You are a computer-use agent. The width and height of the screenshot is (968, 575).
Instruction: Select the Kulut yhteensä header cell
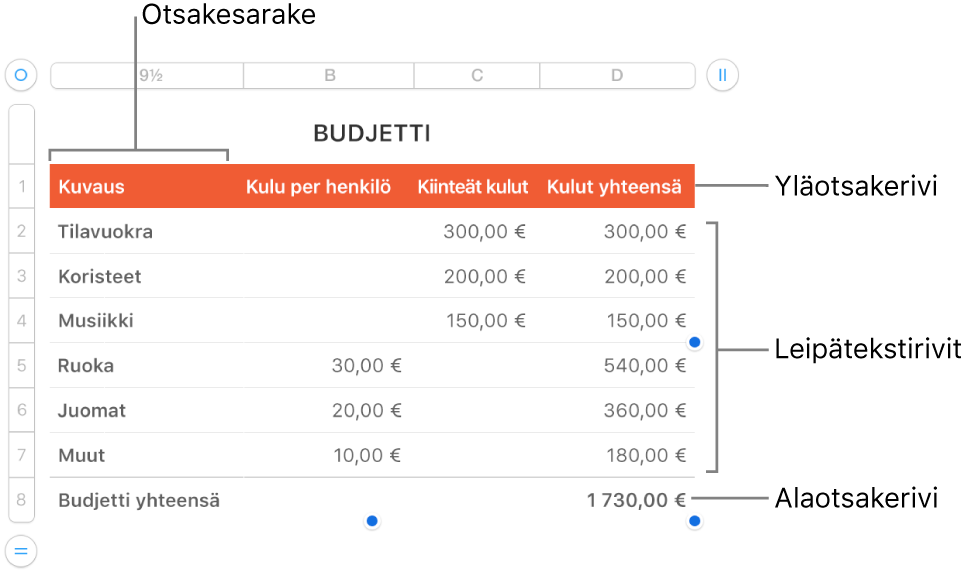point(614,186)
